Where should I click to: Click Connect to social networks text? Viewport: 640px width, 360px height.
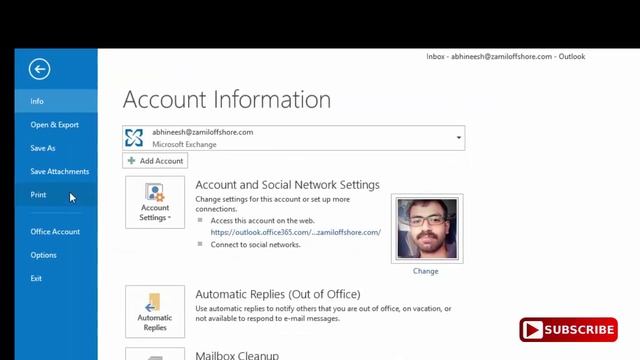(256, 244)
